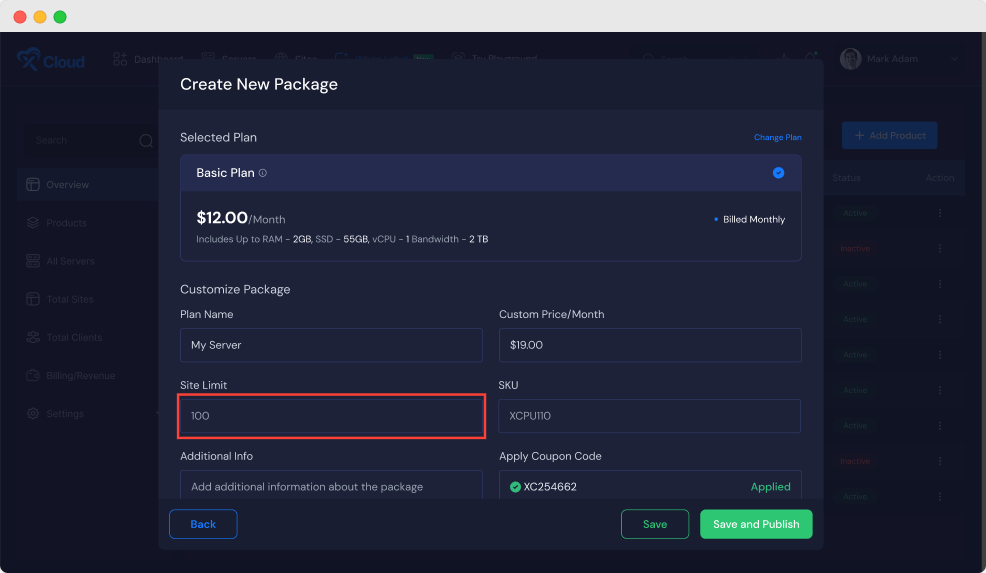Viewport: 986px width, 573px height.
Task: Click the Overview icon in the sidebar
Action: 33,185
